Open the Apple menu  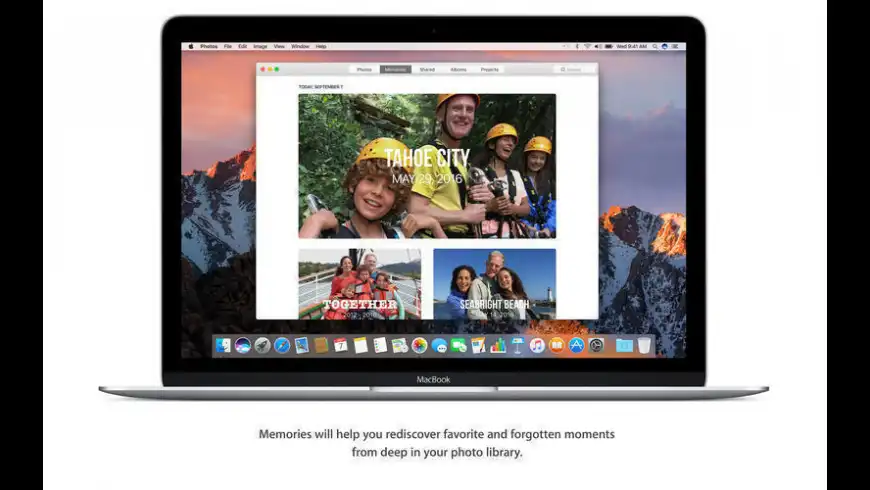pyautogui.click(x=191, y=47)
